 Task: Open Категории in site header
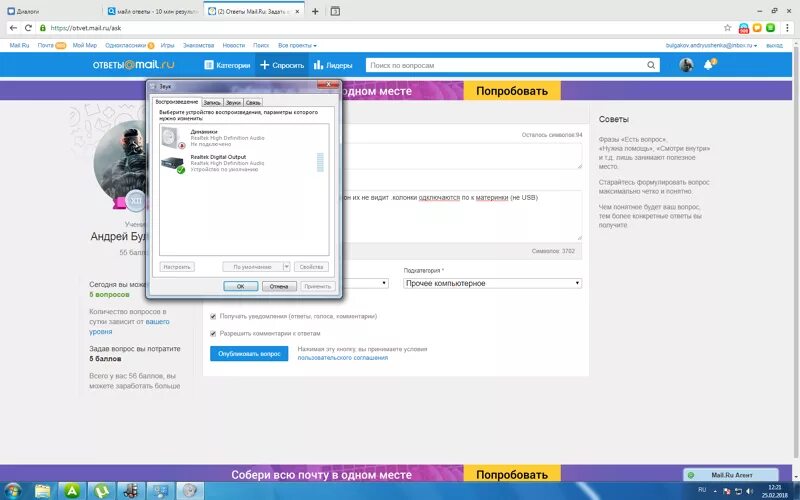(x=227, y=65)
